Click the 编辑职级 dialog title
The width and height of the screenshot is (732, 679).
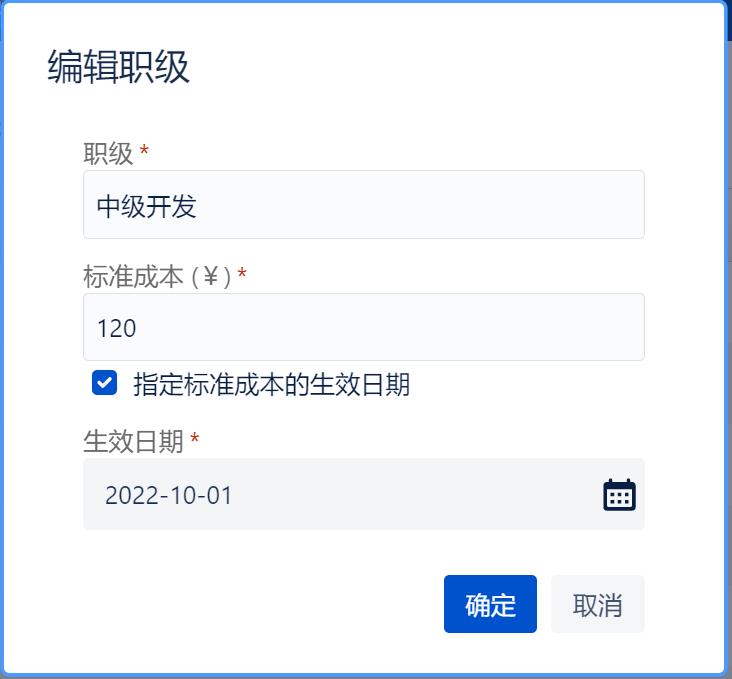(118, 68)
